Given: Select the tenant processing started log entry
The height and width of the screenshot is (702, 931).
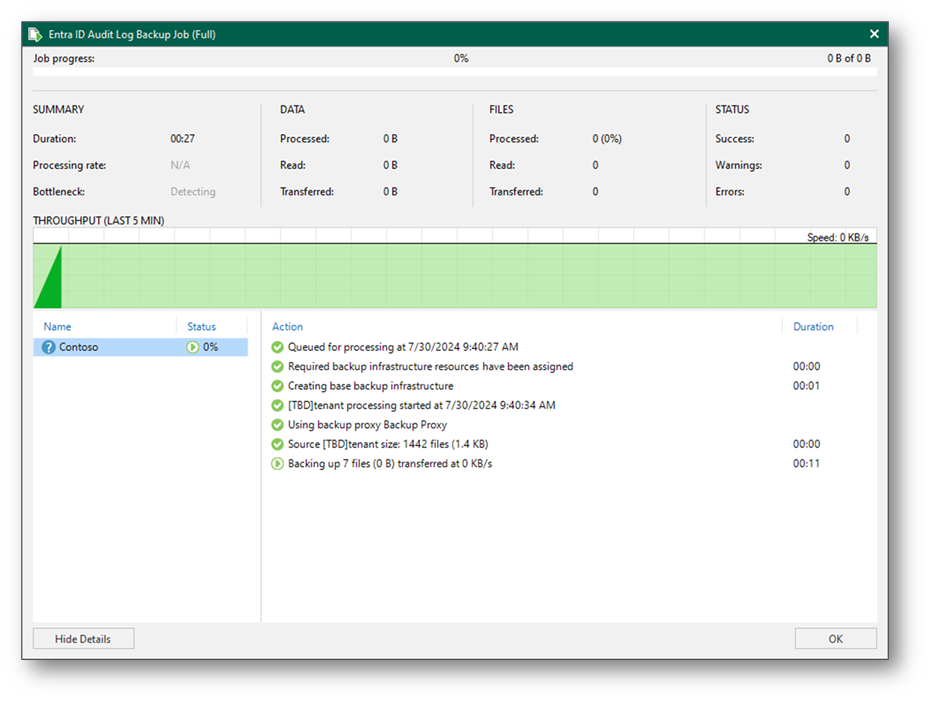Looking at the screenshot, I should [x=421, y=406].
